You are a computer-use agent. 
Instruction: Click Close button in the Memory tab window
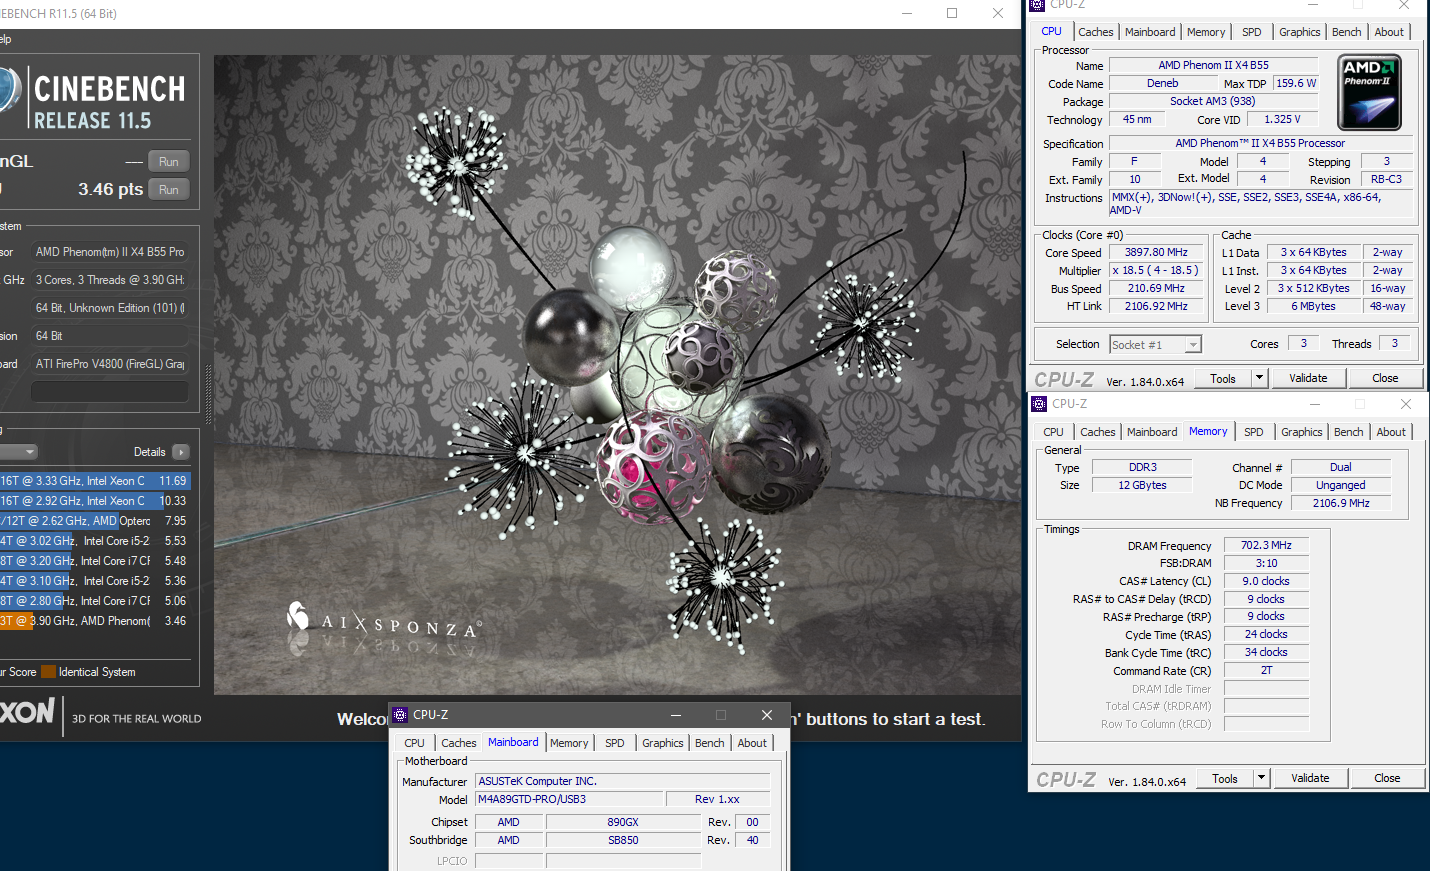coord(1387,778)
